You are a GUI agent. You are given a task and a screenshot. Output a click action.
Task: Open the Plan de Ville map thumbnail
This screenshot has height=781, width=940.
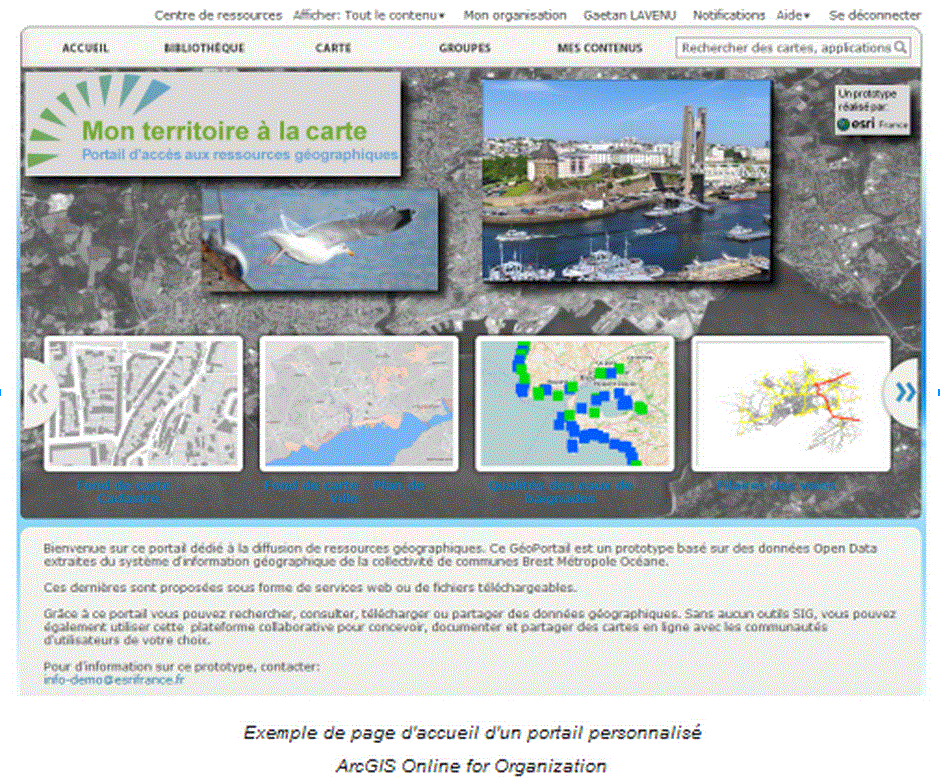359,403
